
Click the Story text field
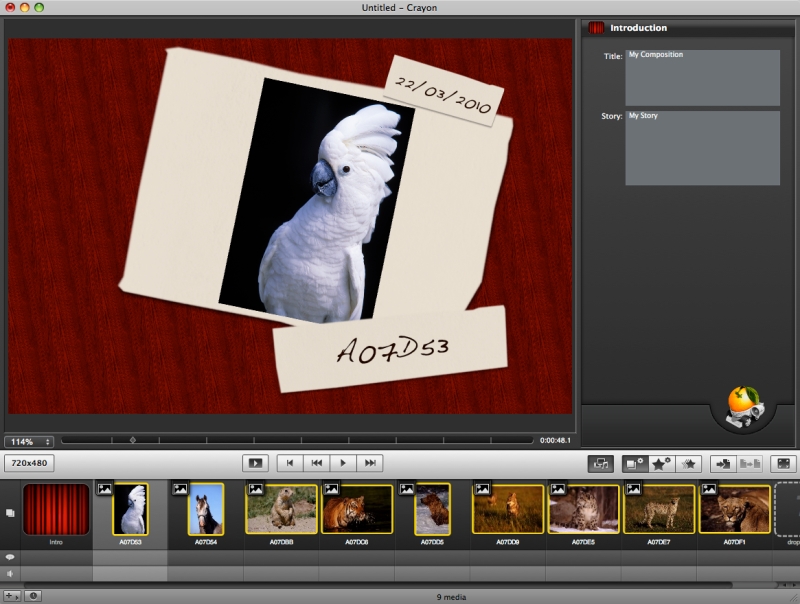703,148
